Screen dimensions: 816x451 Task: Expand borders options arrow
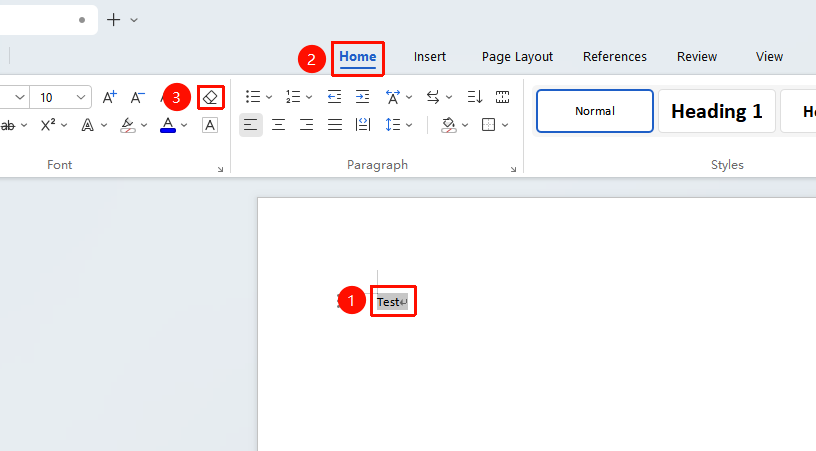click(505, 125)
